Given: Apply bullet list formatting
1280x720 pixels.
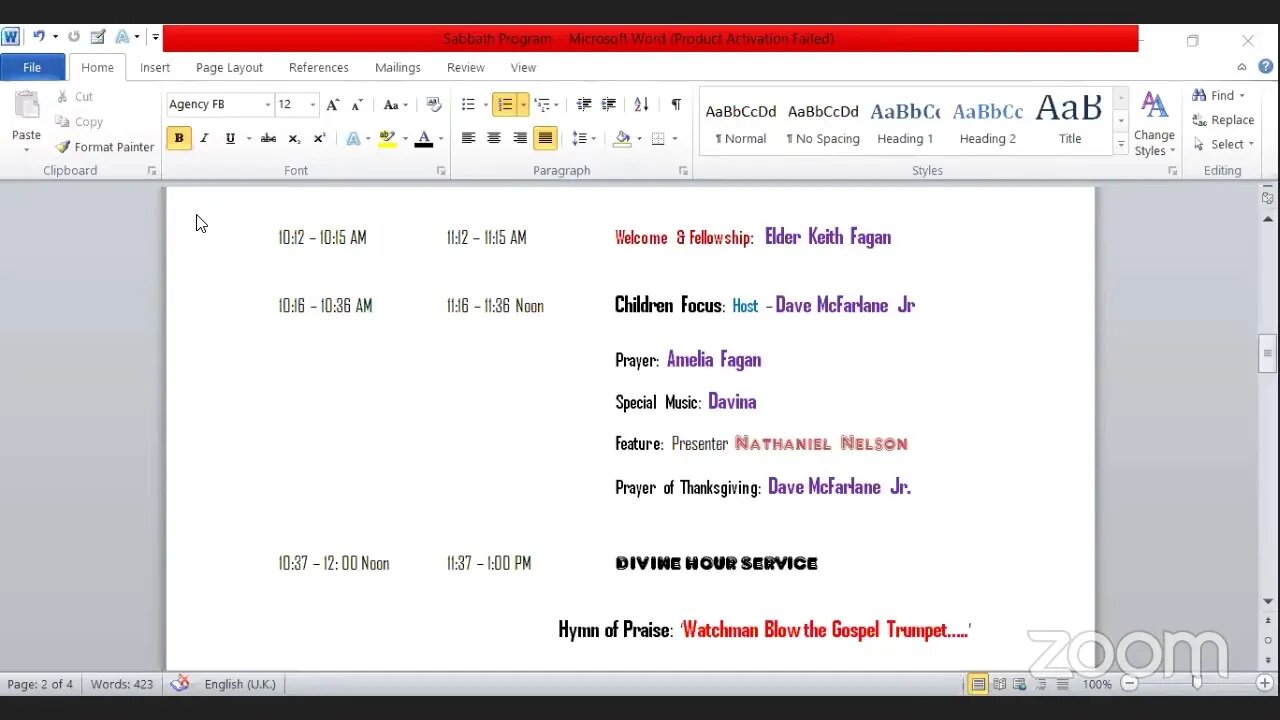Looking at the screenshot, I should point(468,105).
